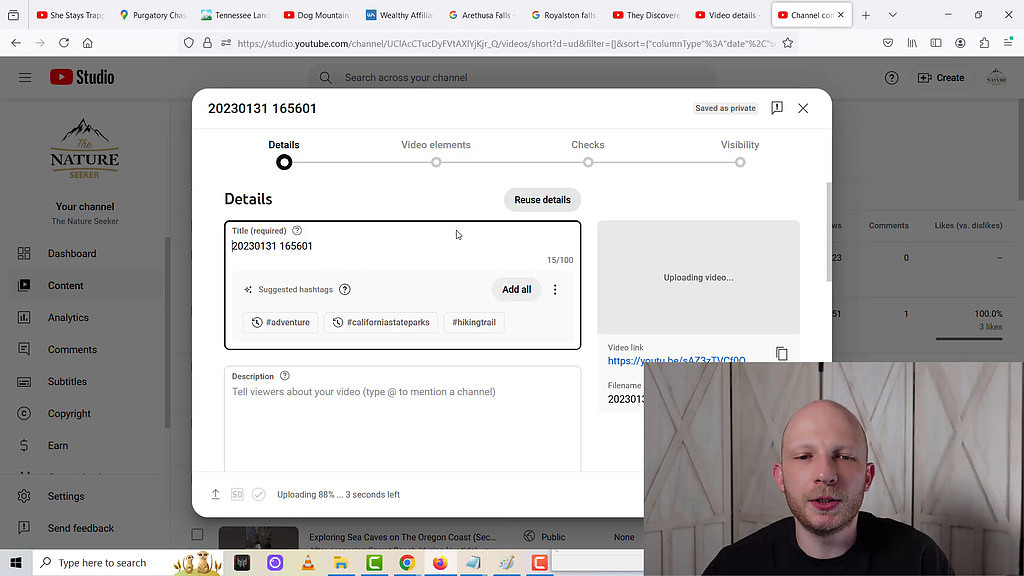This screenshot has width=1024, height=576.
Task: Bookmark this page with the star icon
Action: [788, 43]
